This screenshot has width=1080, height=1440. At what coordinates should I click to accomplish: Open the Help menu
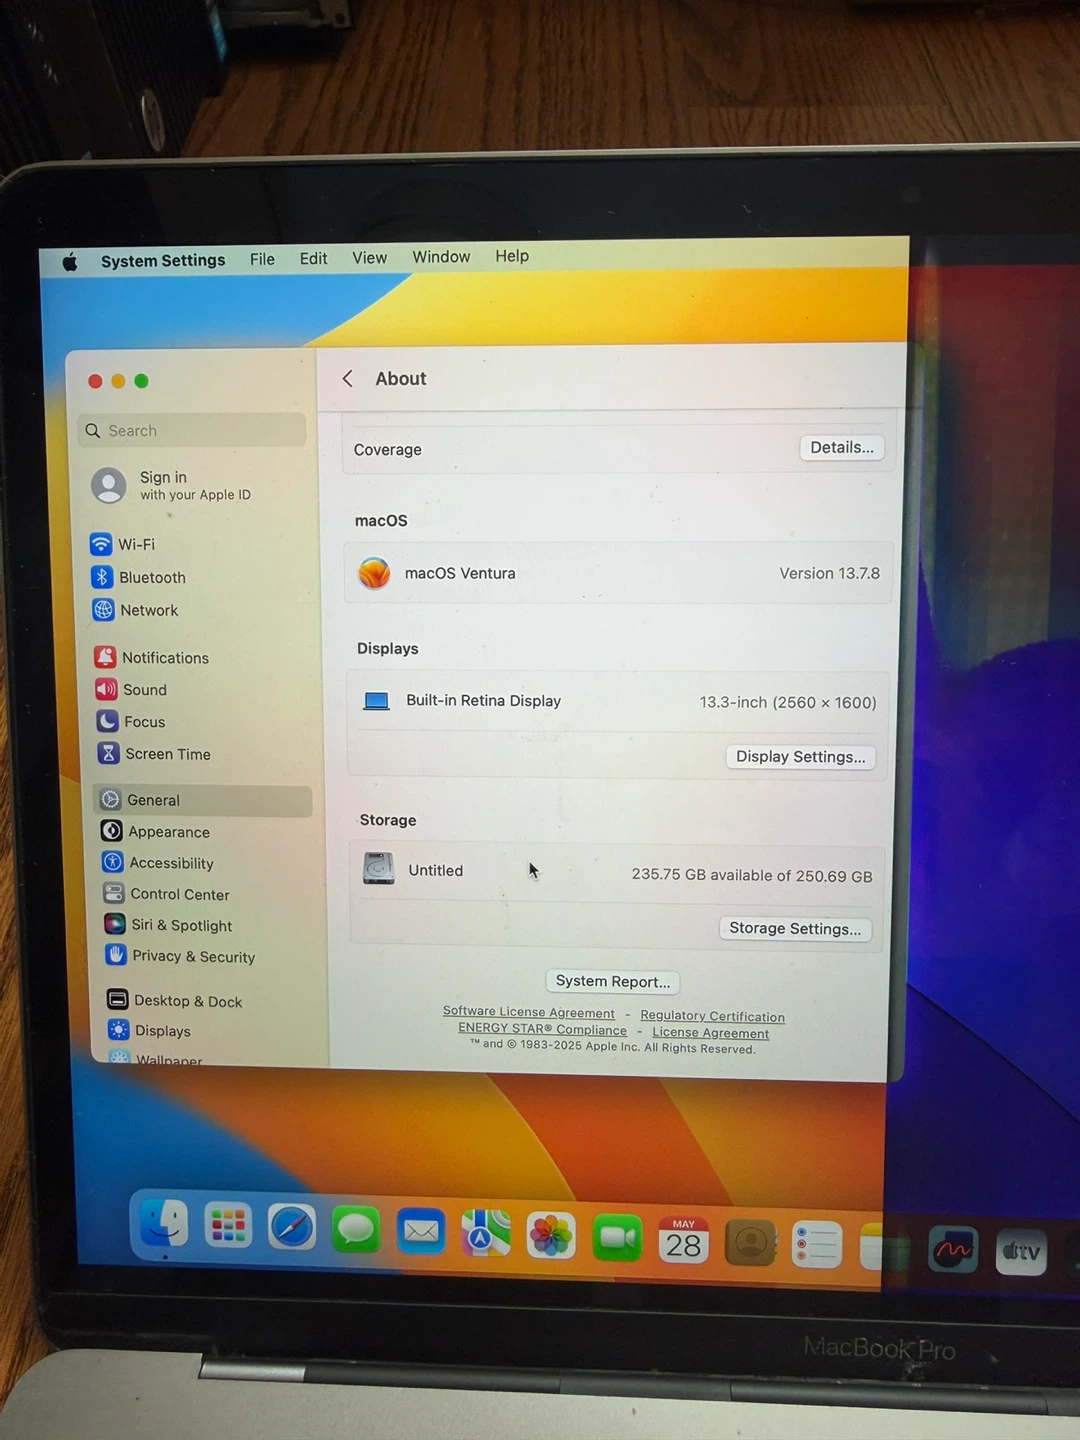(512, 256)
